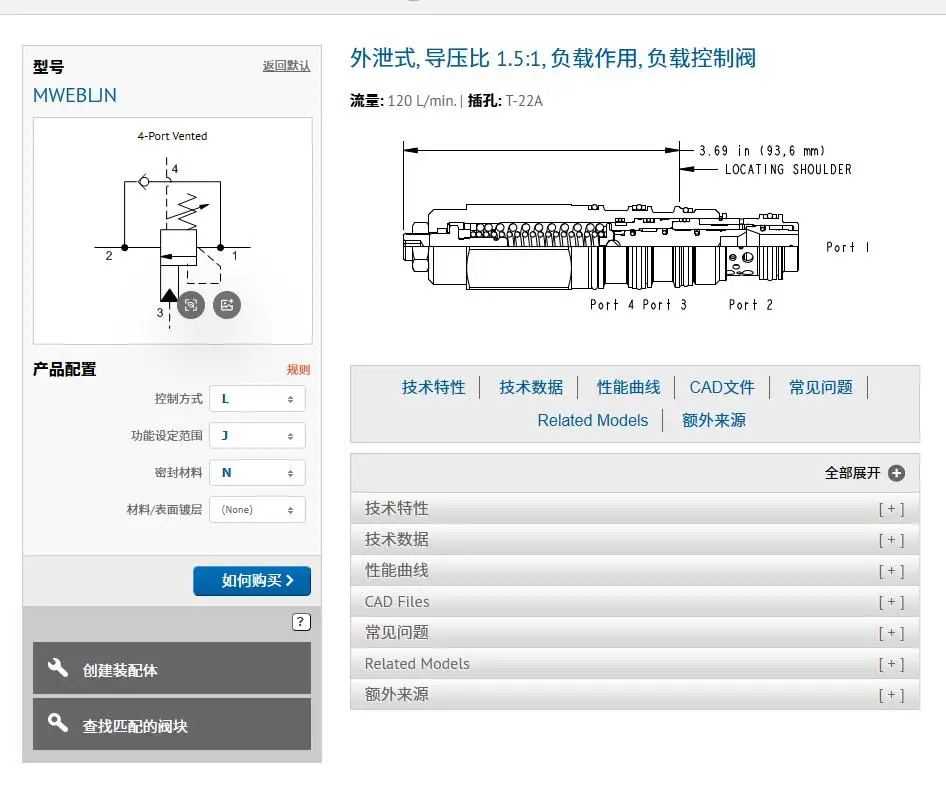Expand the 常见问题 accordion section
Screen dimensions: 946x792
[x=635, y=632]
